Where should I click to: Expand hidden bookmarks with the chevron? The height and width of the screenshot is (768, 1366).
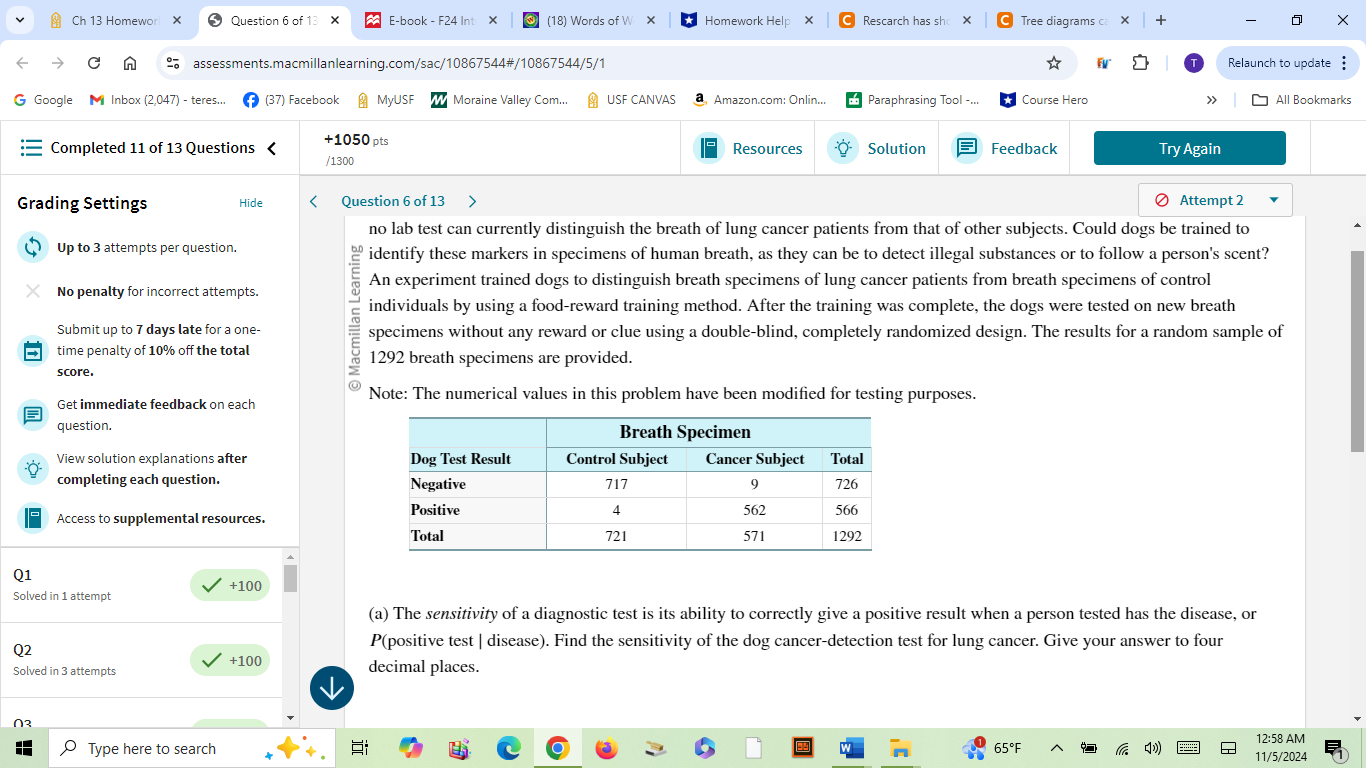[1211, 99]
